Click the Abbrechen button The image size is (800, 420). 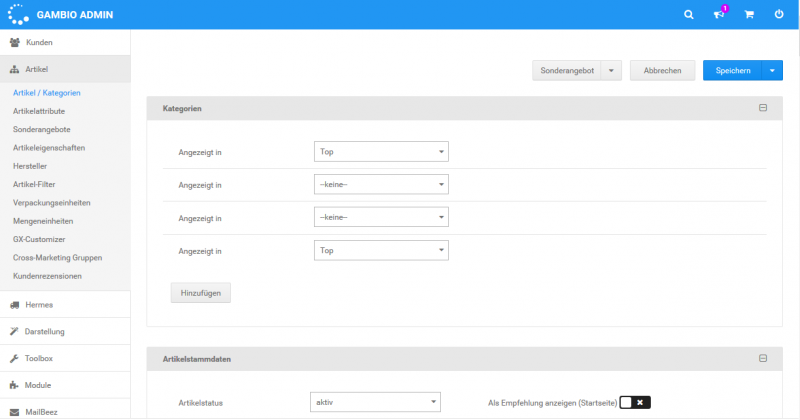pyautogui.click(x=662, y=71)
